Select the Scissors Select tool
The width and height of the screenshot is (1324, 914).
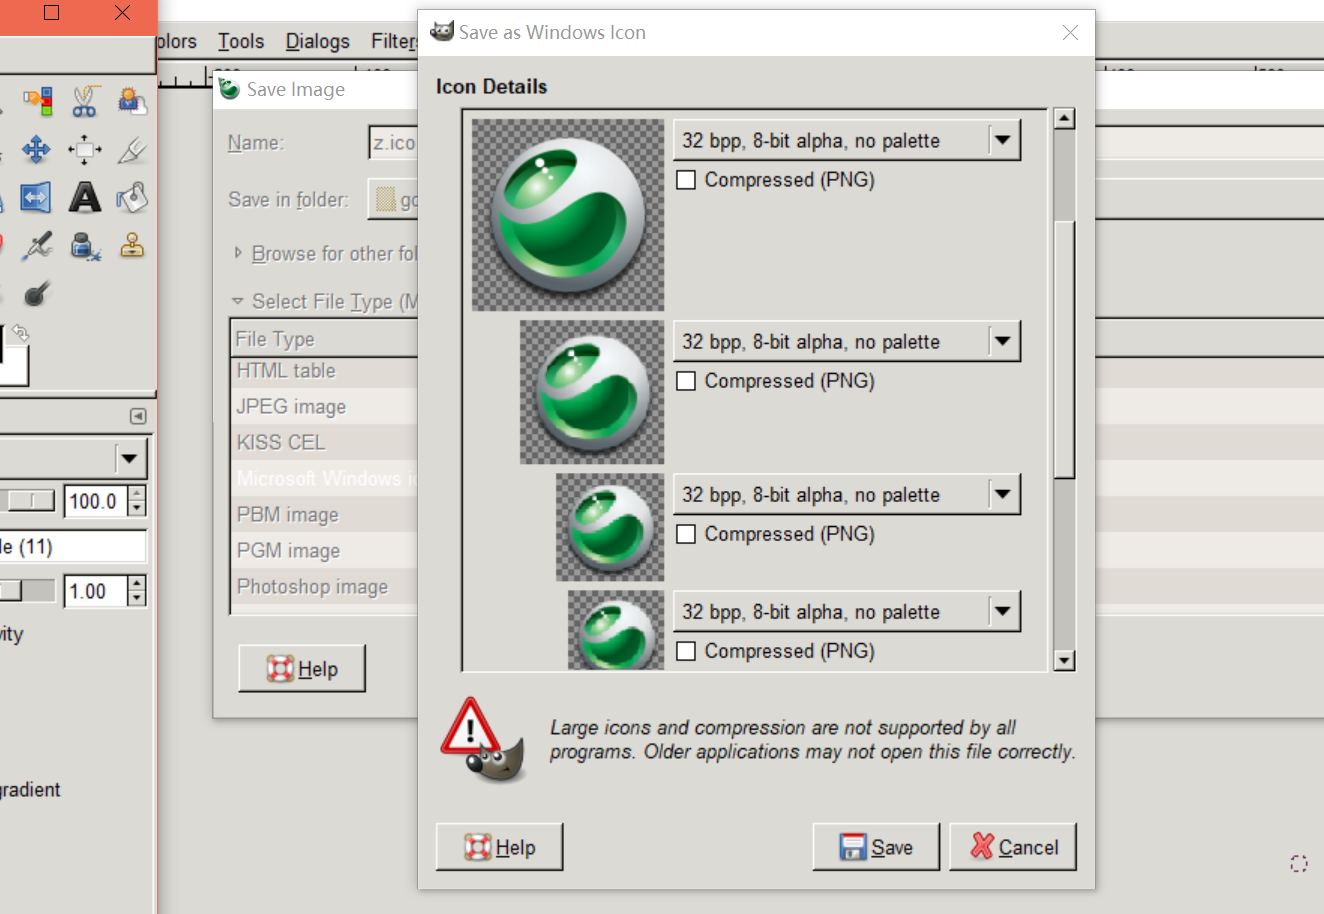point(85,101)
